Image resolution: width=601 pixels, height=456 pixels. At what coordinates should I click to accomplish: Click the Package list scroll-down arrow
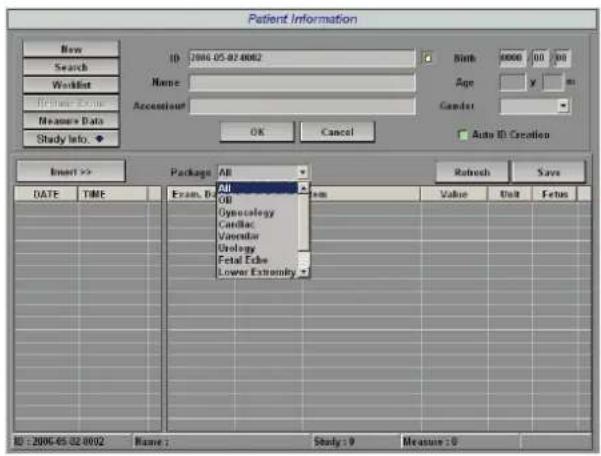click(x=303, y=272)
